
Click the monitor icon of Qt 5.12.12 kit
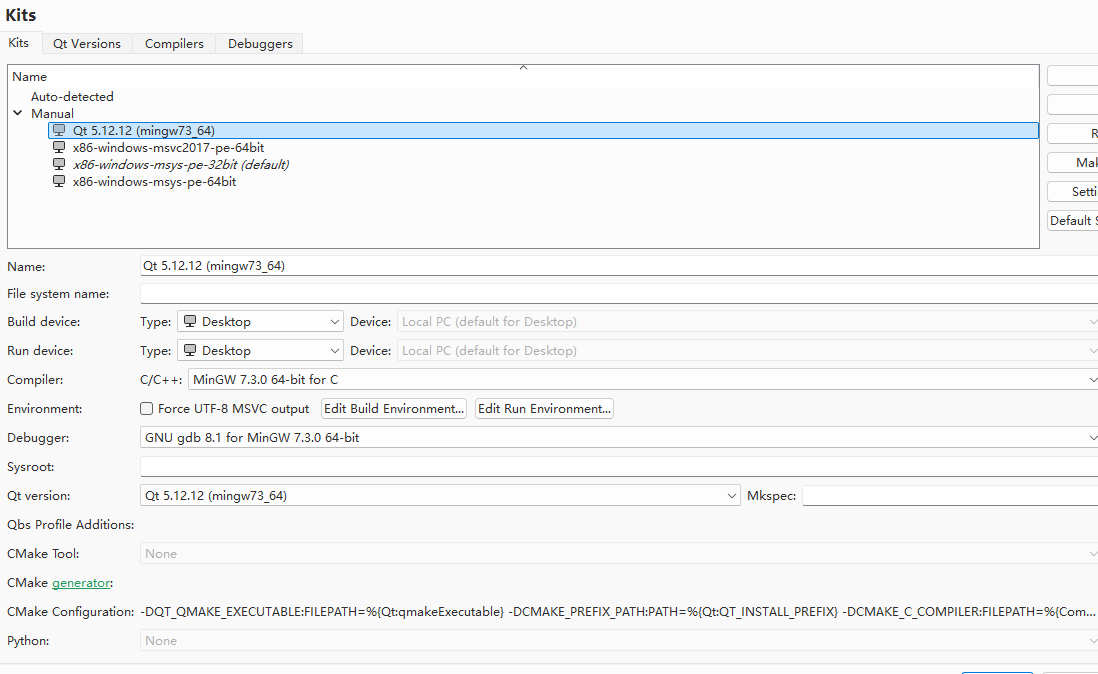click(x=60, y=130)
